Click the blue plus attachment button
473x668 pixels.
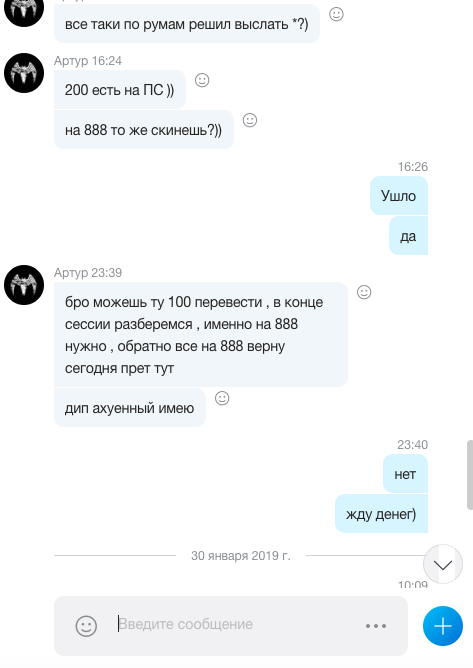point(443,626)
